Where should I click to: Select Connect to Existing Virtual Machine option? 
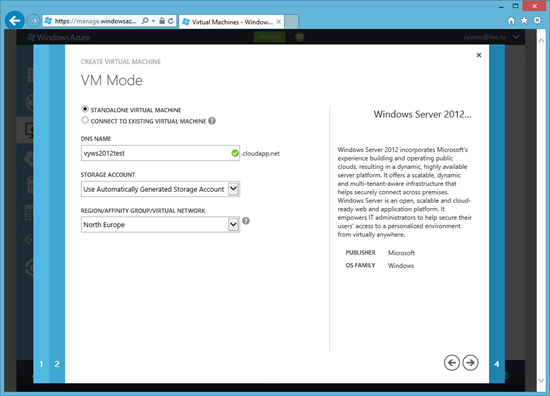tap(85, 120)
